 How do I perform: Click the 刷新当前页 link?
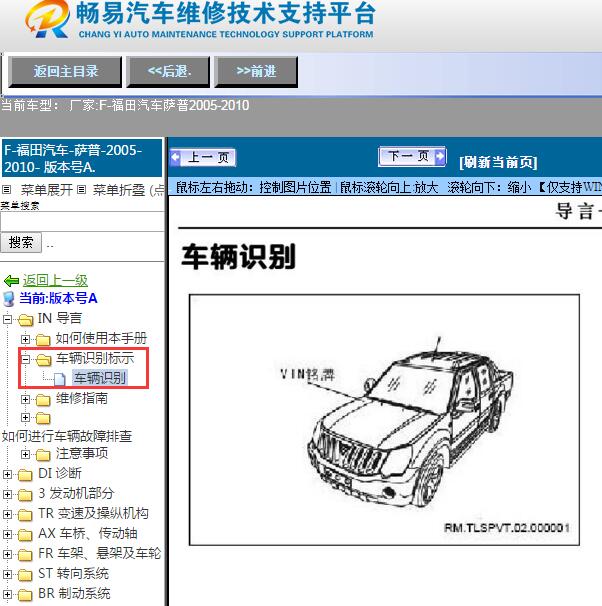click(498, 162)
